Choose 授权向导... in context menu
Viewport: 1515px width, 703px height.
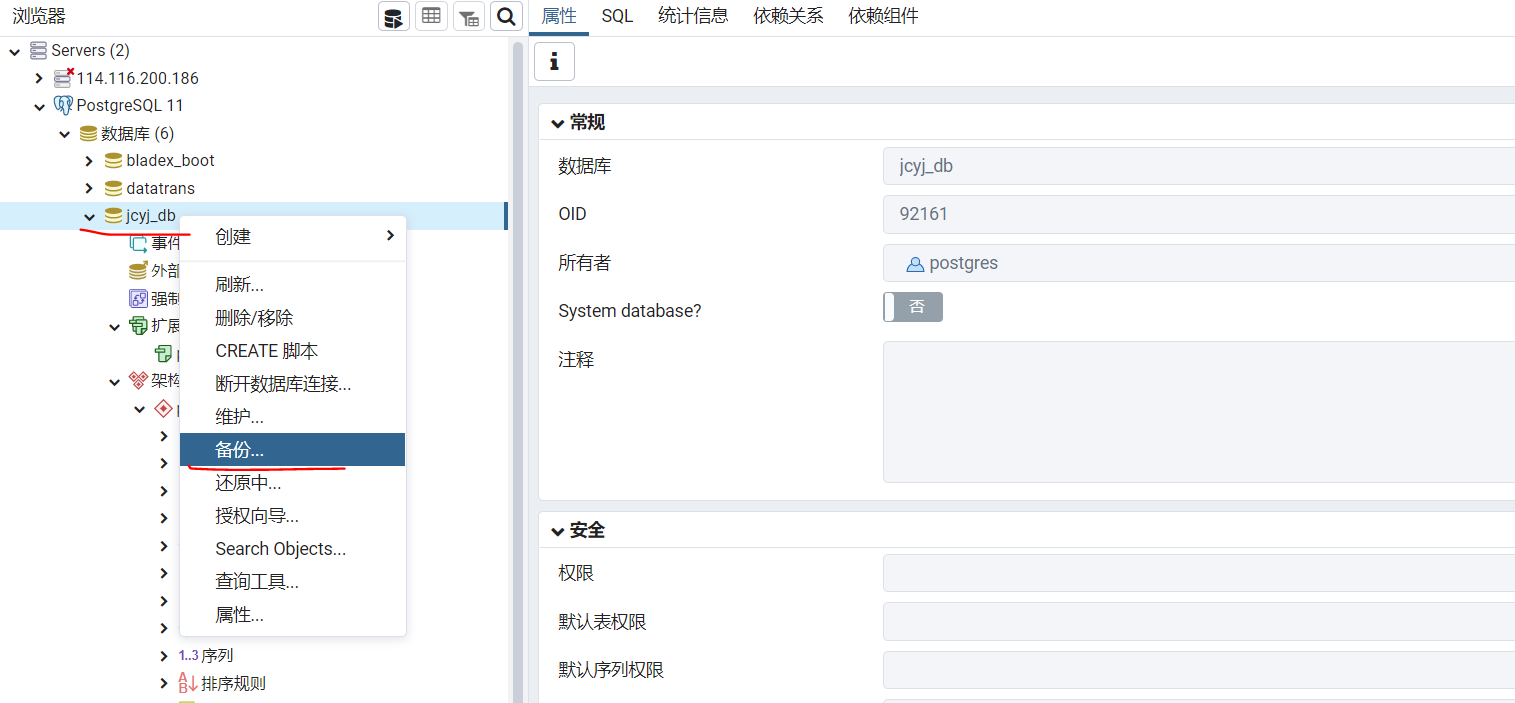pyautogui.click(x=293, y=516)
